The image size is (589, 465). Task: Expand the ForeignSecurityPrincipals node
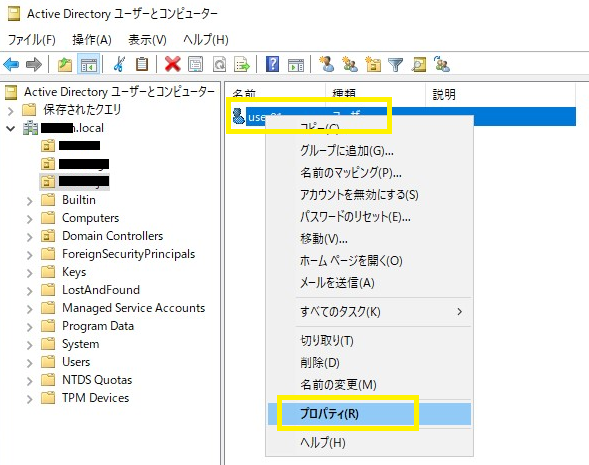[29, 255]
